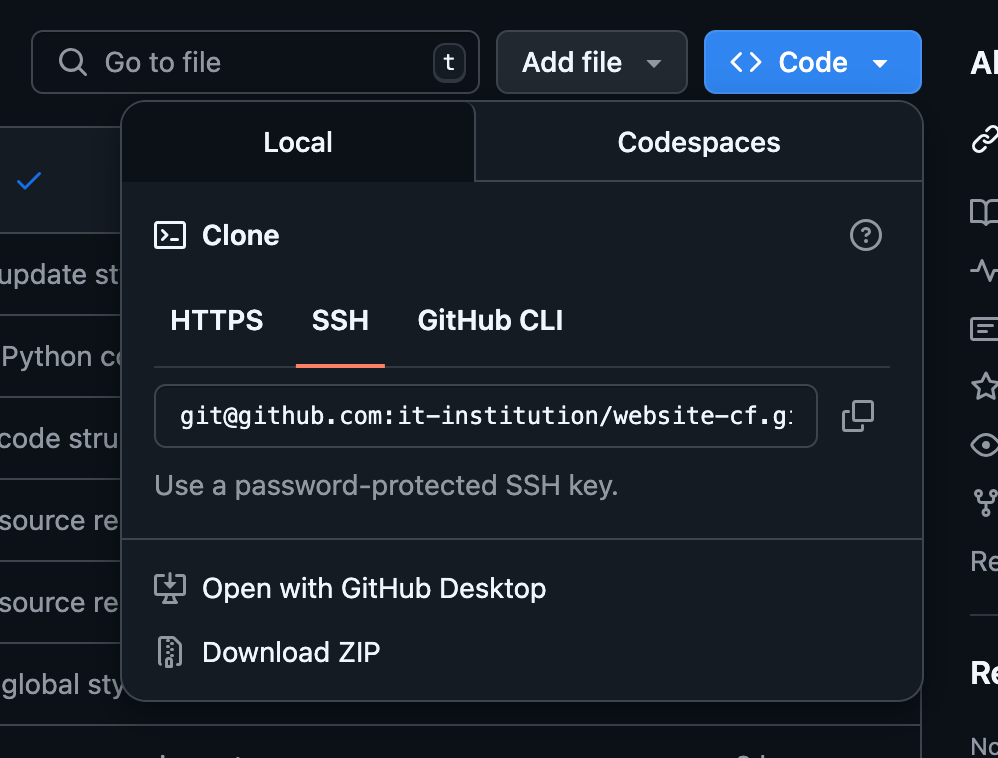The height and width of the screenshot is (758, 998).
Task: Click the fork icon in the sidebar
Action: [x=984, y=502]
